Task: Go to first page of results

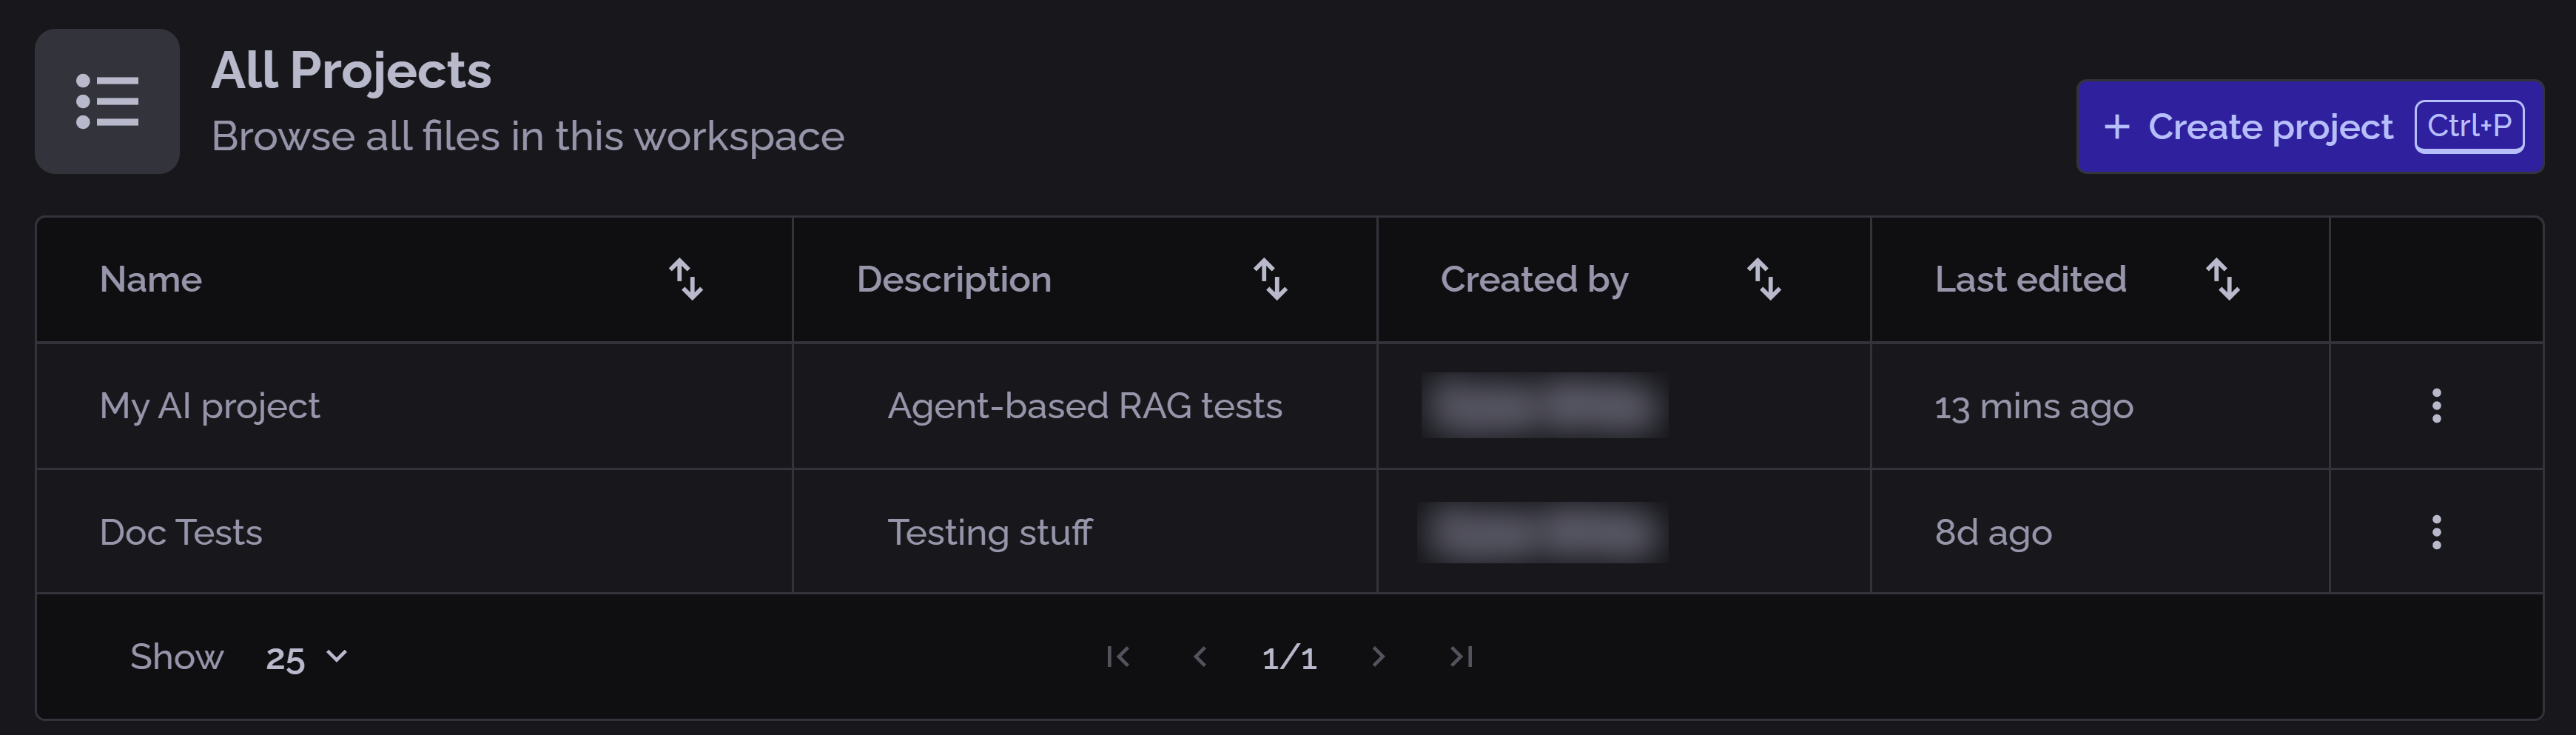Action: click(x=1118, y=657)
